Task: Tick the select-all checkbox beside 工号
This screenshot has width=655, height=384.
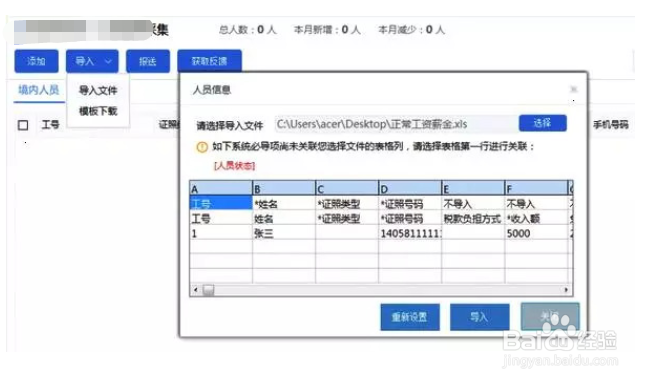Action: click(23, 125)
